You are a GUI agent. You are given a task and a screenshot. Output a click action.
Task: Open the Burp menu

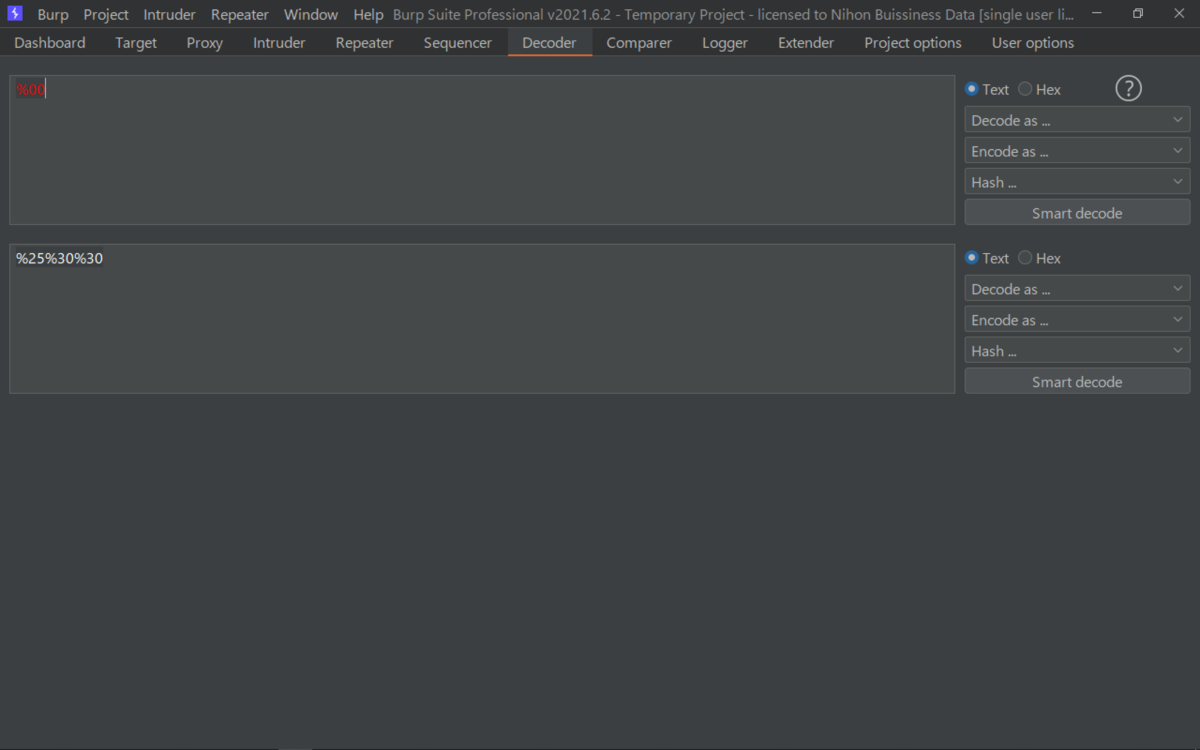coord(53,15)
